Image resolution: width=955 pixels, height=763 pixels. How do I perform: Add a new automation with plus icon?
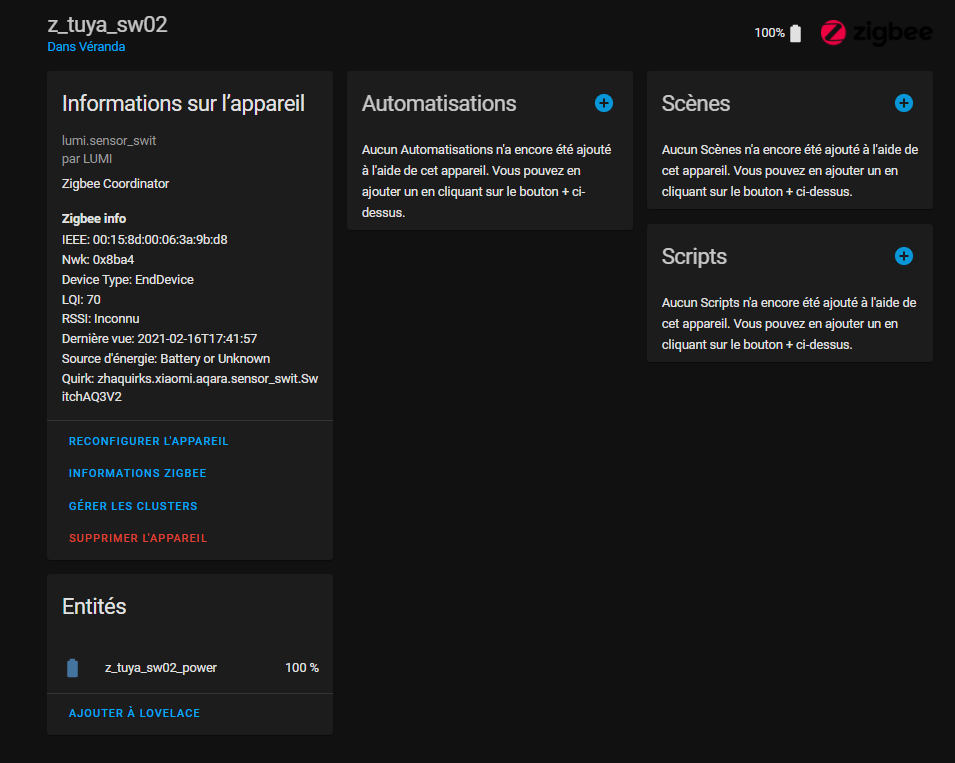click(604, 103)
